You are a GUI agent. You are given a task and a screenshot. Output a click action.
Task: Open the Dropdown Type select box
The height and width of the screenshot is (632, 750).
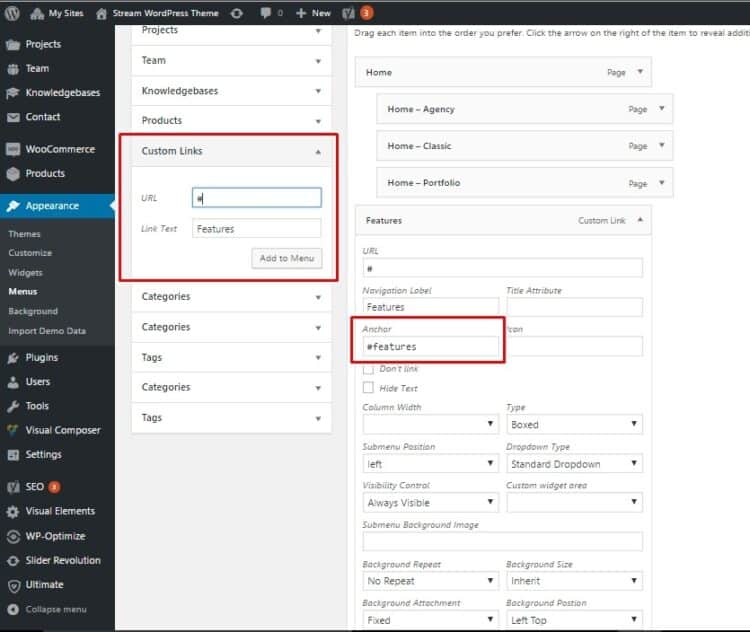tap(574, 464)
